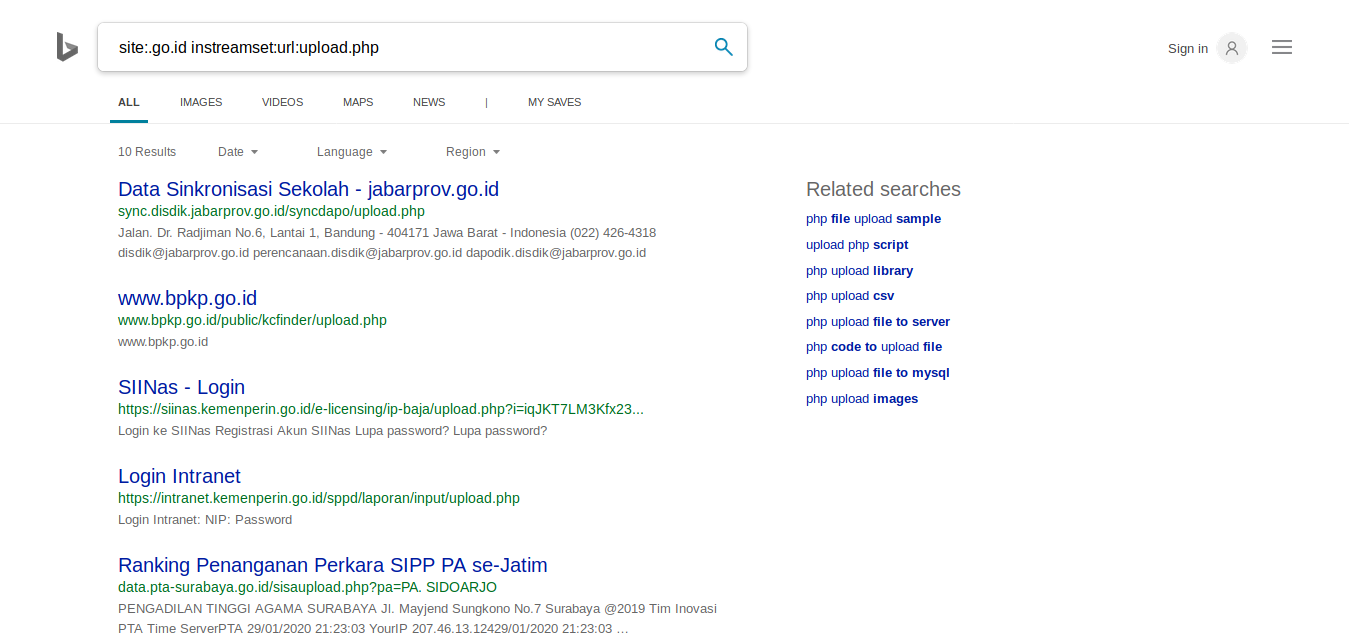Click the gray www.bpkp.go.id snippet text
This screenshot has width=1349, height=639.
(163, 342)
